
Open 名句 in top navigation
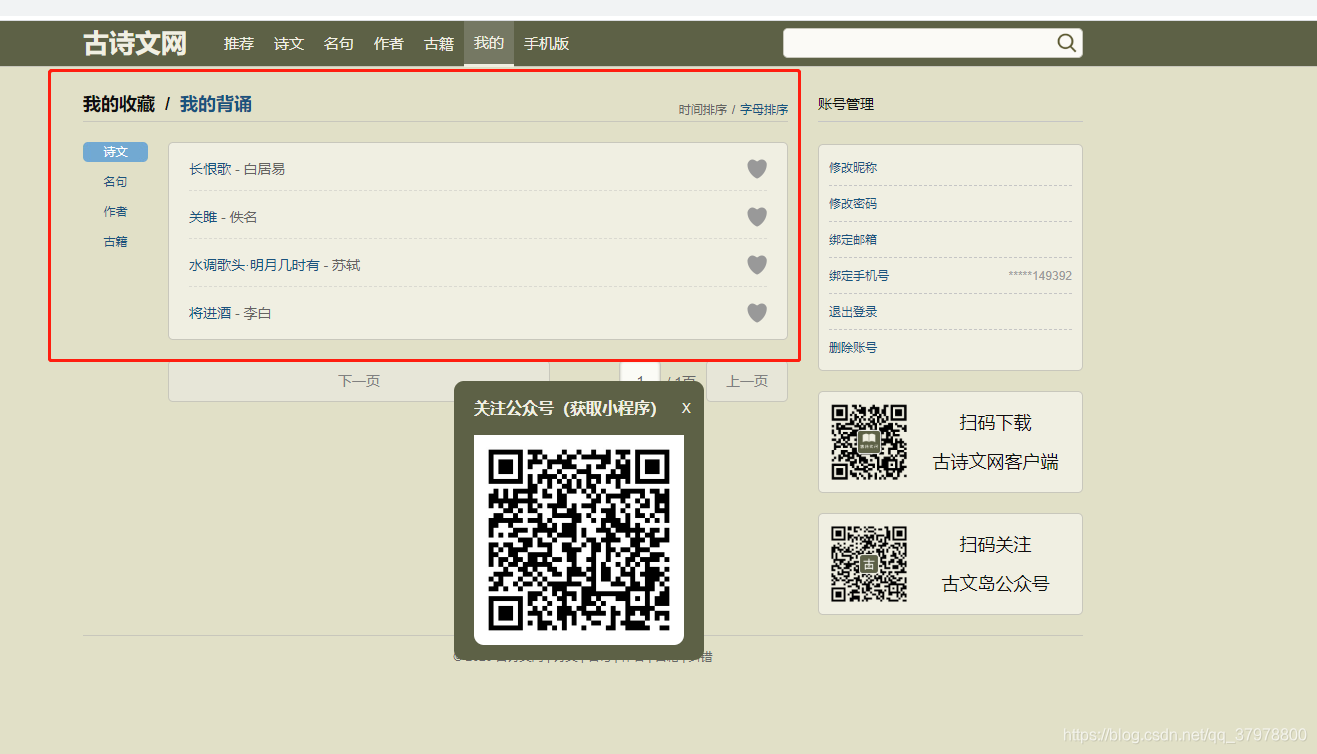339,44
